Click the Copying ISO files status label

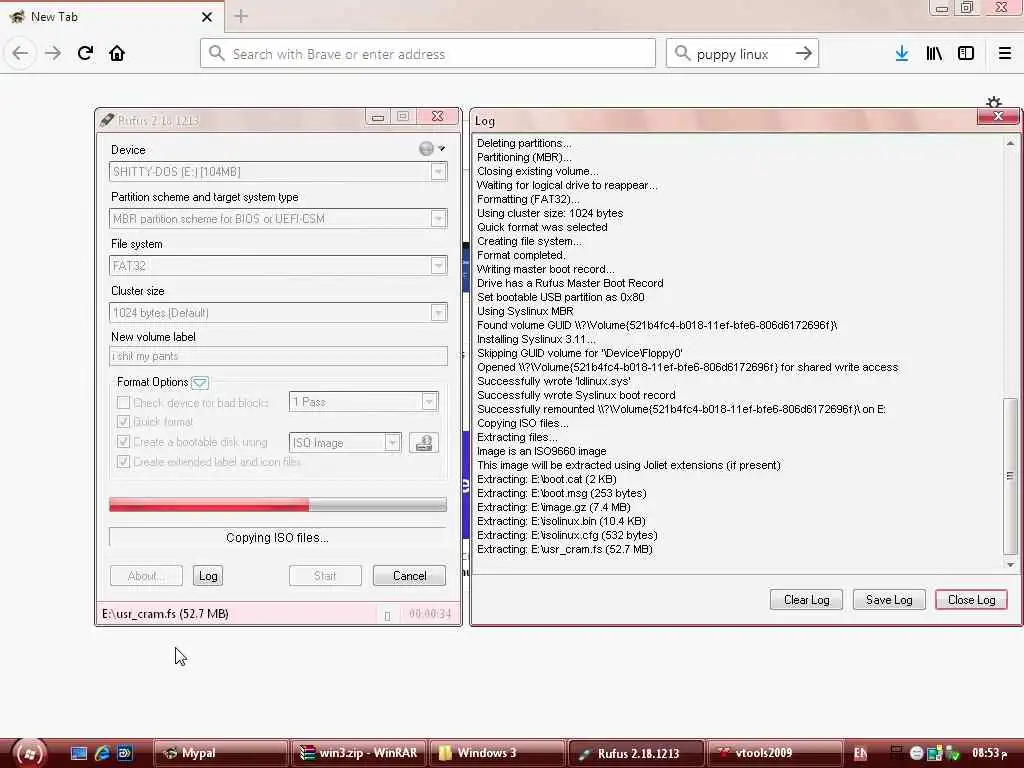pos(278,537)
